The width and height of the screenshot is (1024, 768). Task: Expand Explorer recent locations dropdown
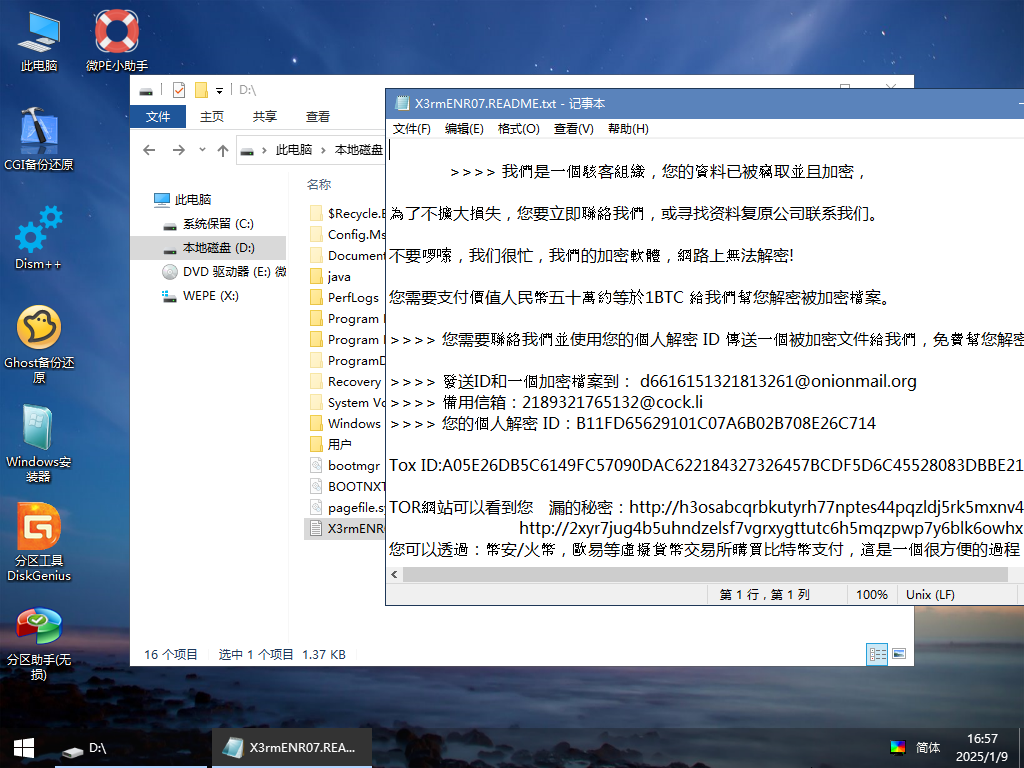click(202, 150)
